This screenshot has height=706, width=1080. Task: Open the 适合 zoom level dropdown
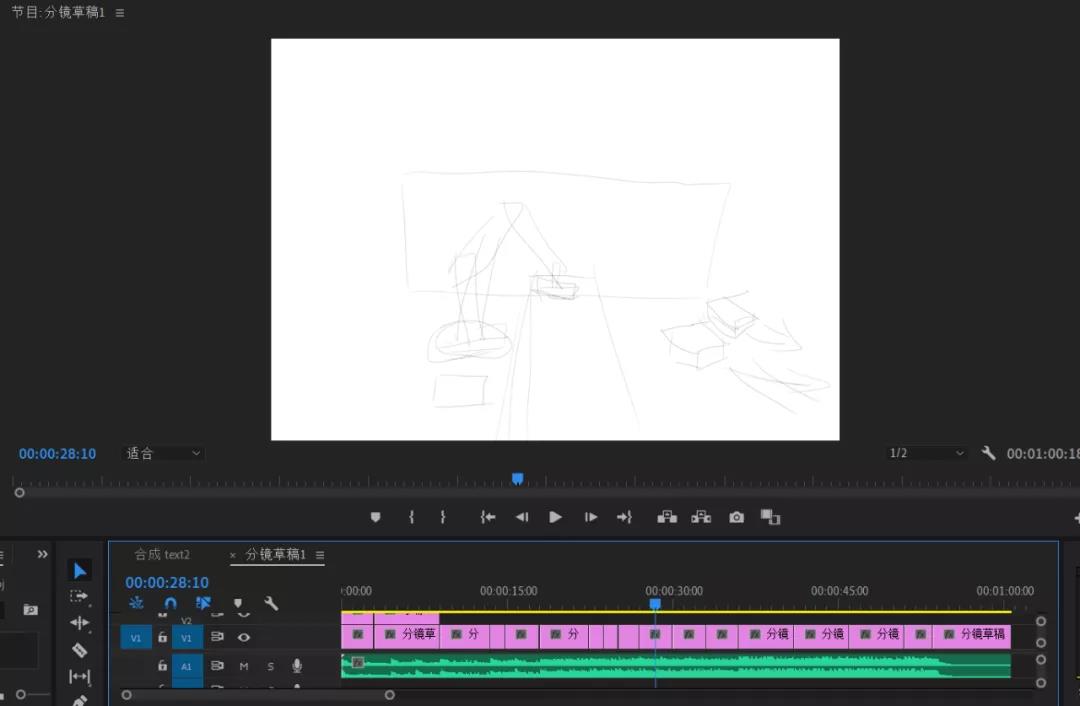[163, 453]
